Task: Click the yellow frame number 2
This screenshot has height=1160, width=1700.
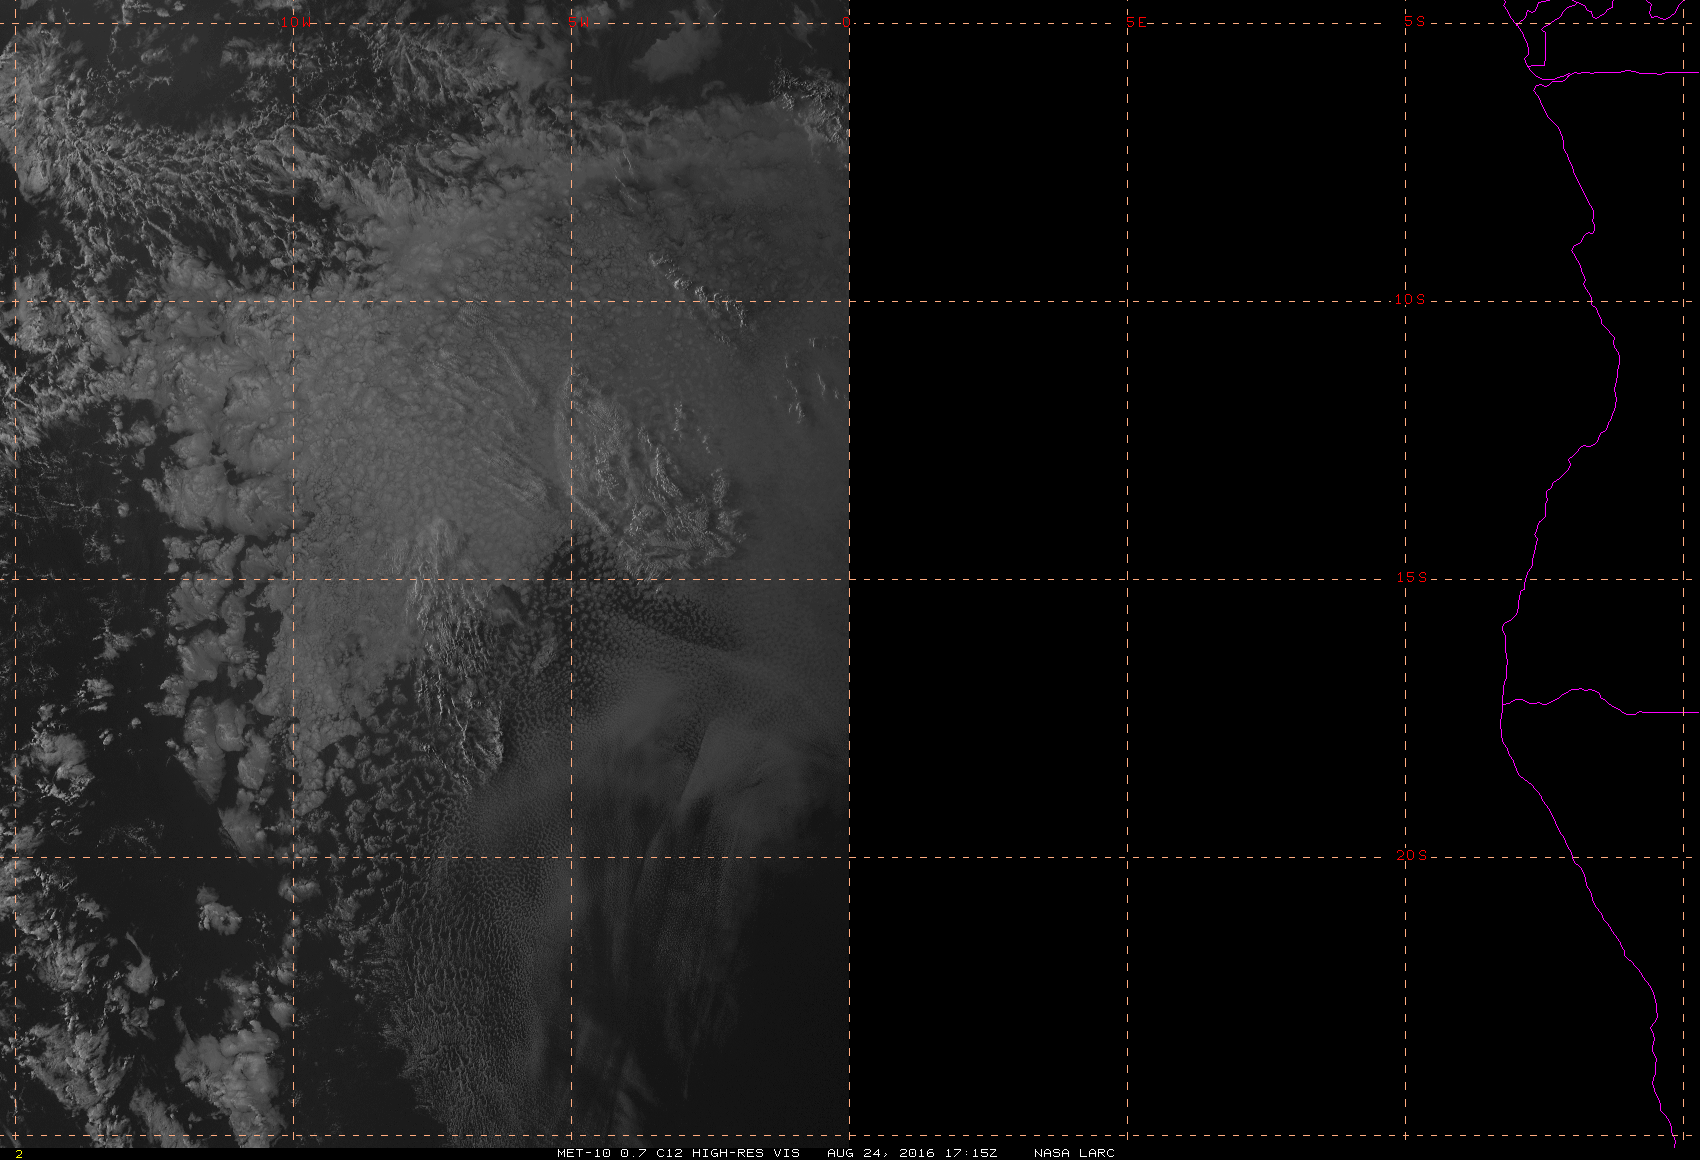Action: [18, 1154]
